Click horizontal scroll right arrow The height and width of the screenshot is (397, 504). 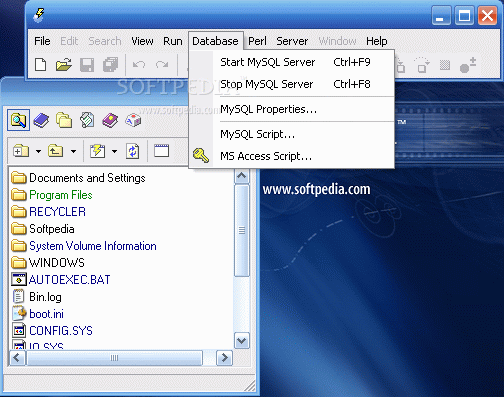[224, 358]
